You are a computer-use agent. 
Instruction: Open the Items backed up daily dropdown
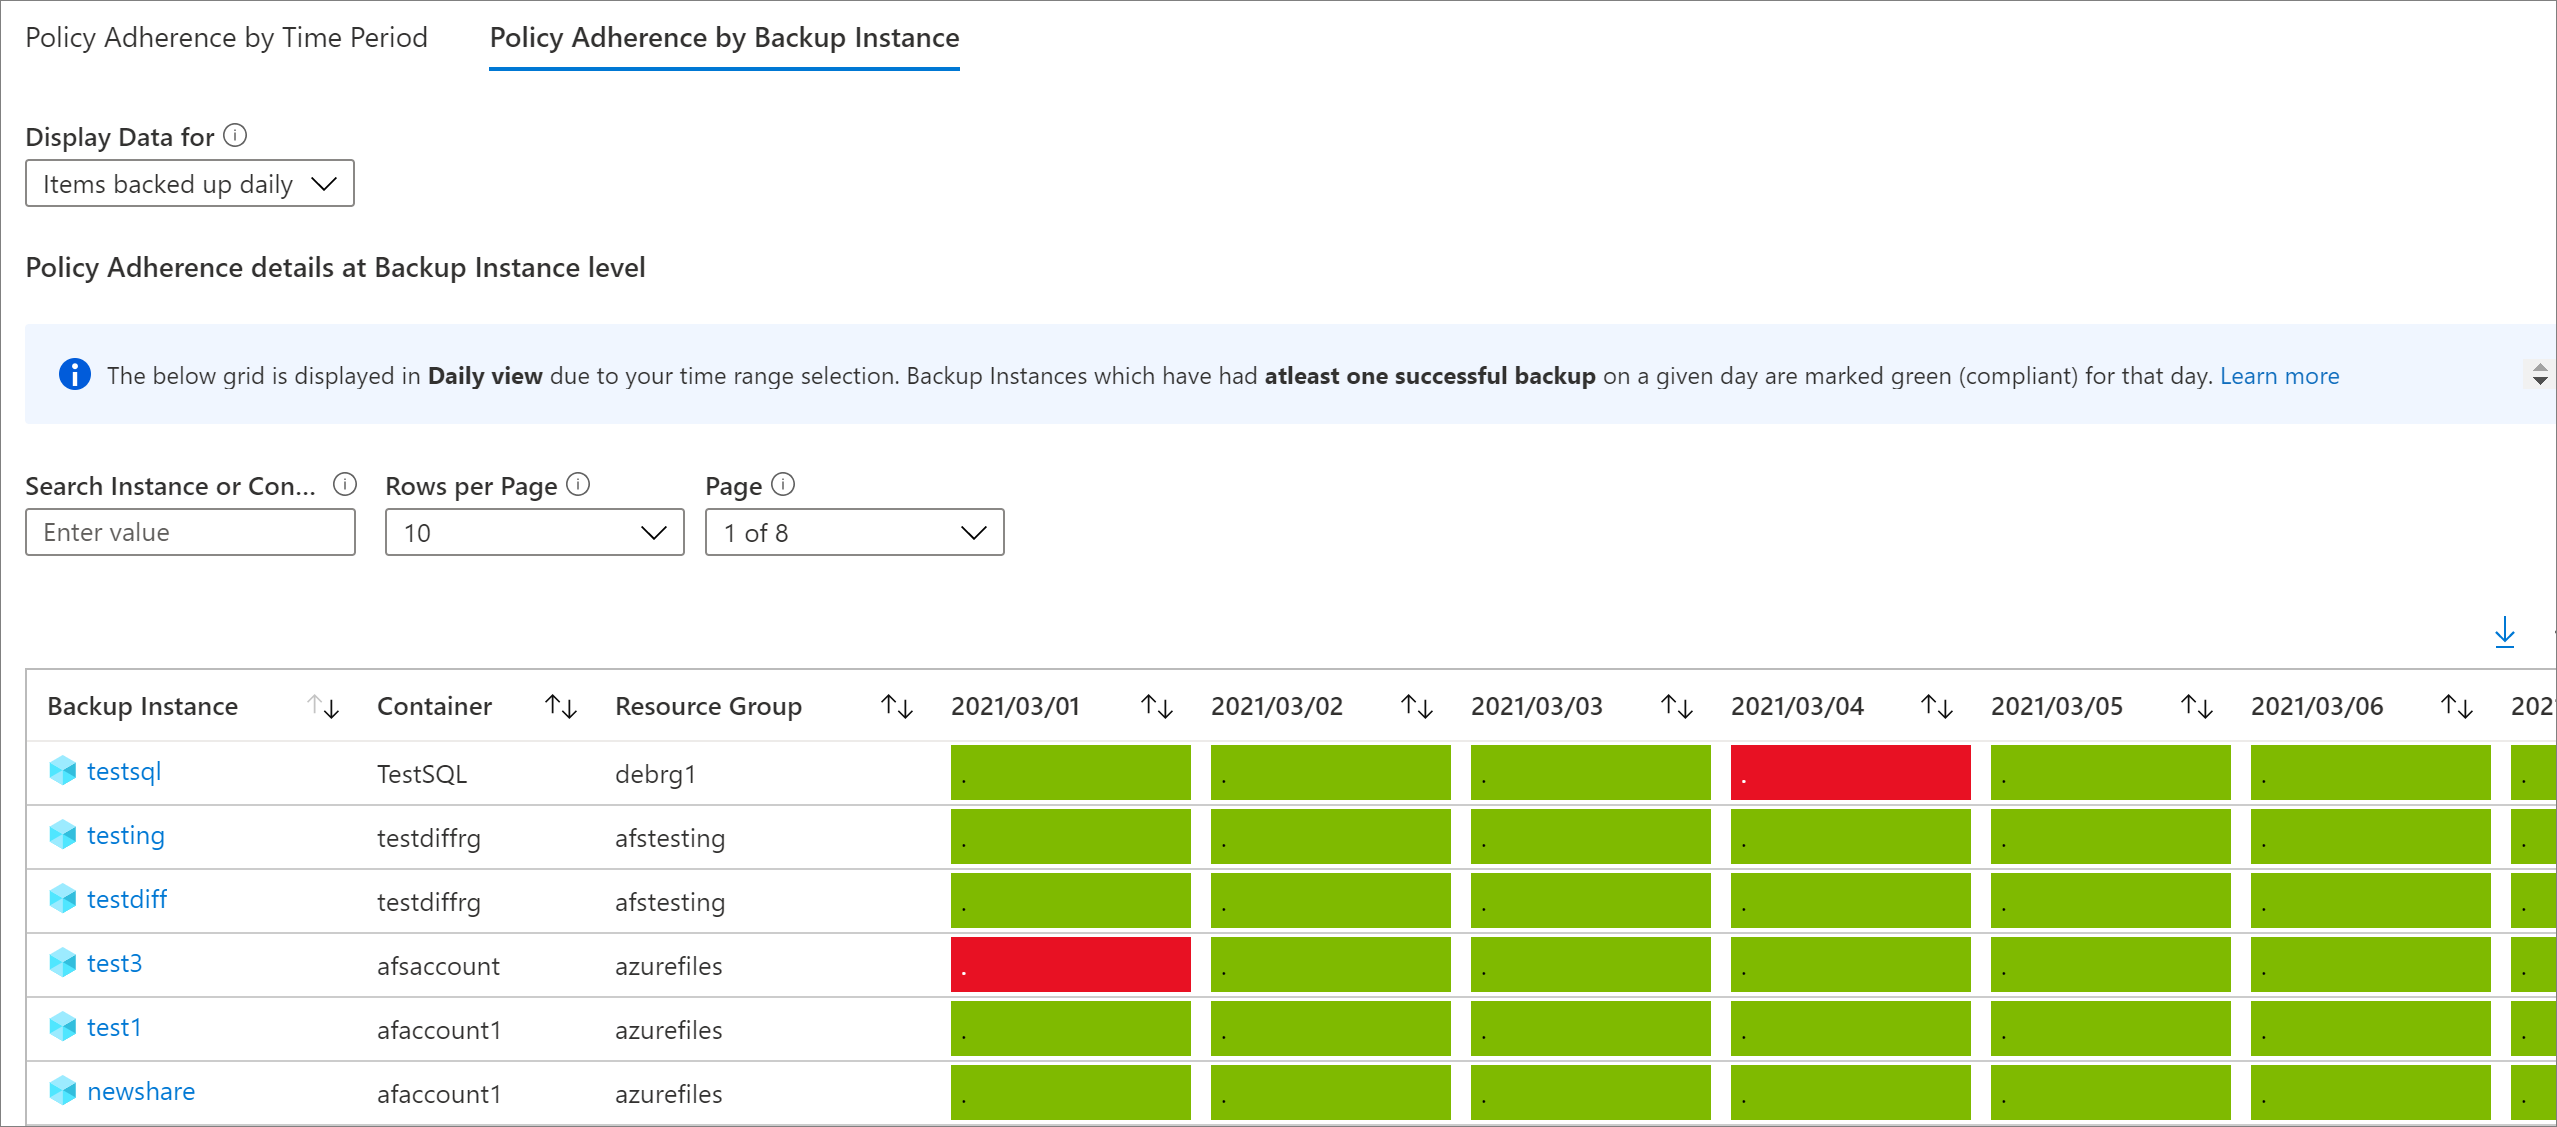190,184
